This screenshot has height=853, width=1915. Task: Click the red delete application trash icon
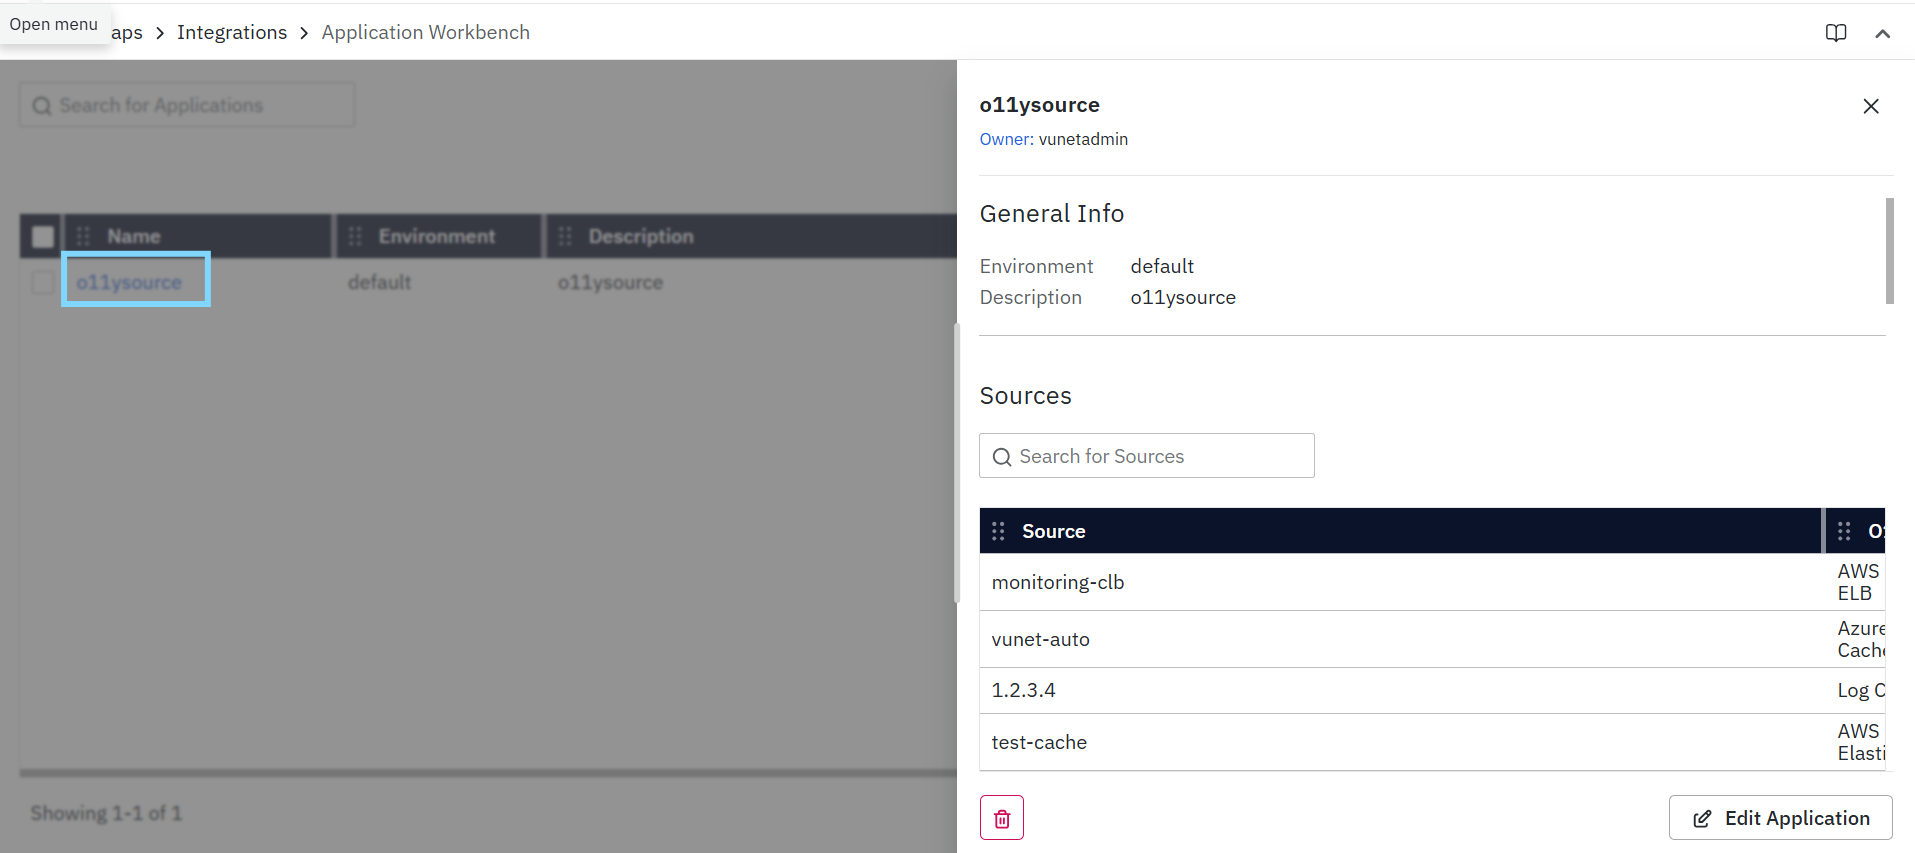1001,818
